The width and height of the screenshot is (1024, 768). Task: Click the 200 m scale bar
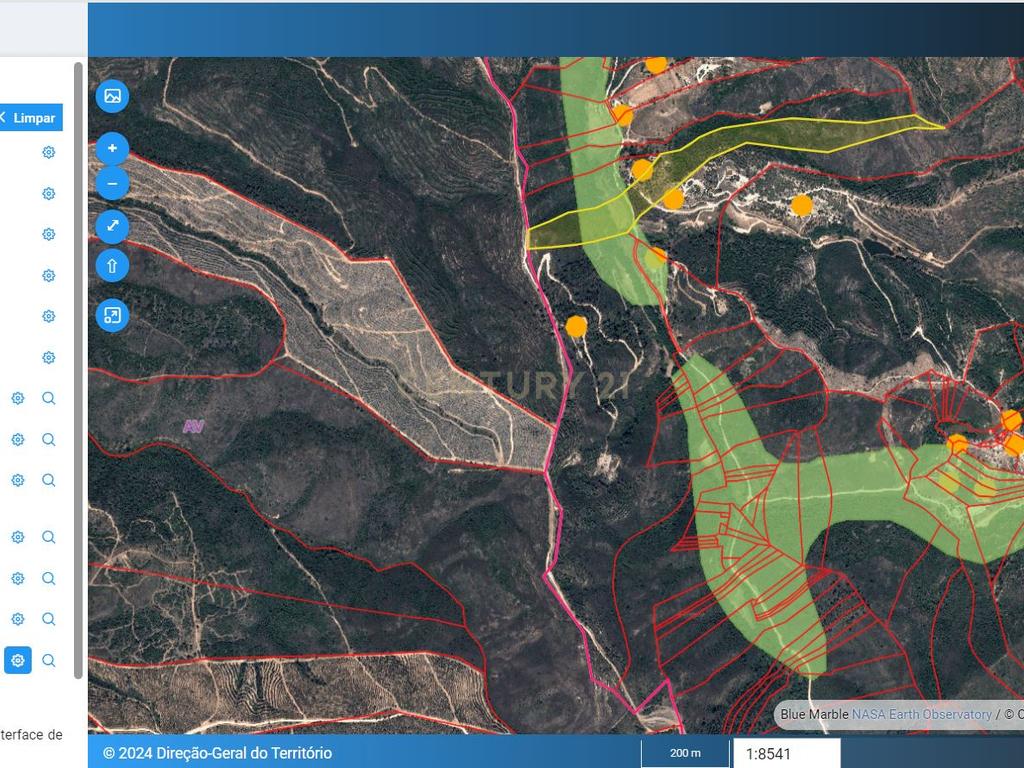[685, 753]
